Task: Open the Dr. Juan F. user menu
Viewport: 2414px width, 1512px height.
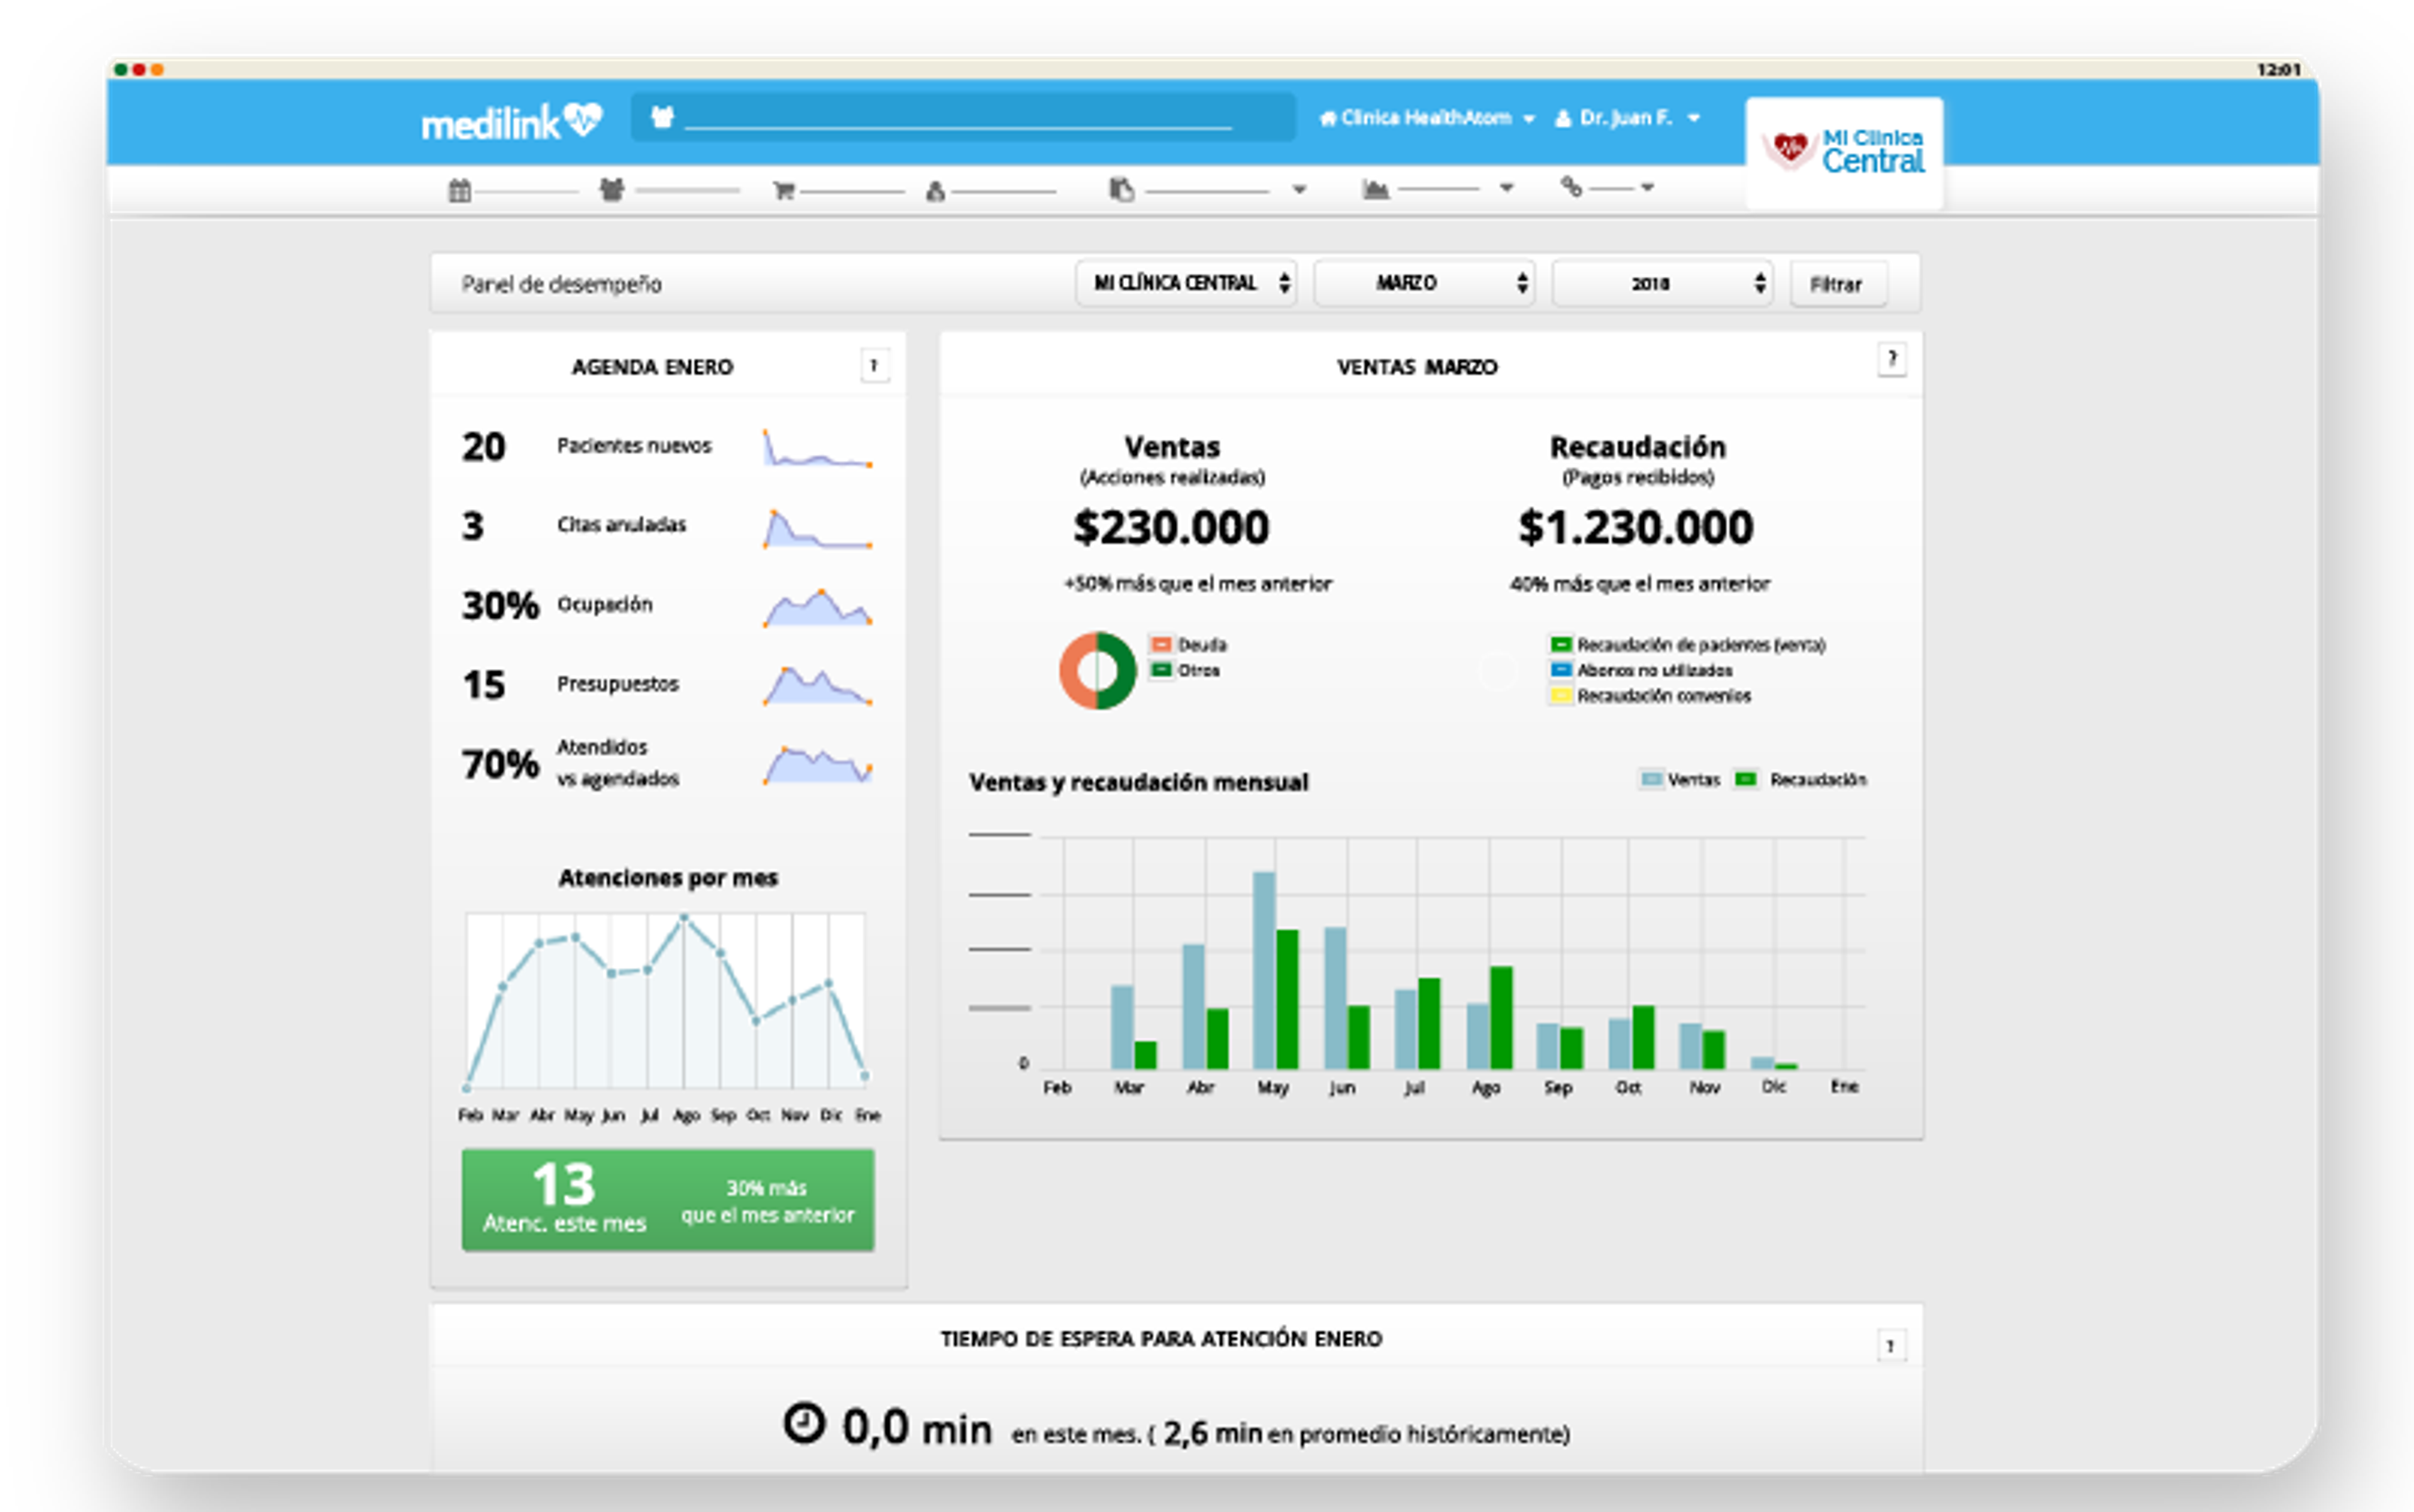Action: [x=1627, y=118]
